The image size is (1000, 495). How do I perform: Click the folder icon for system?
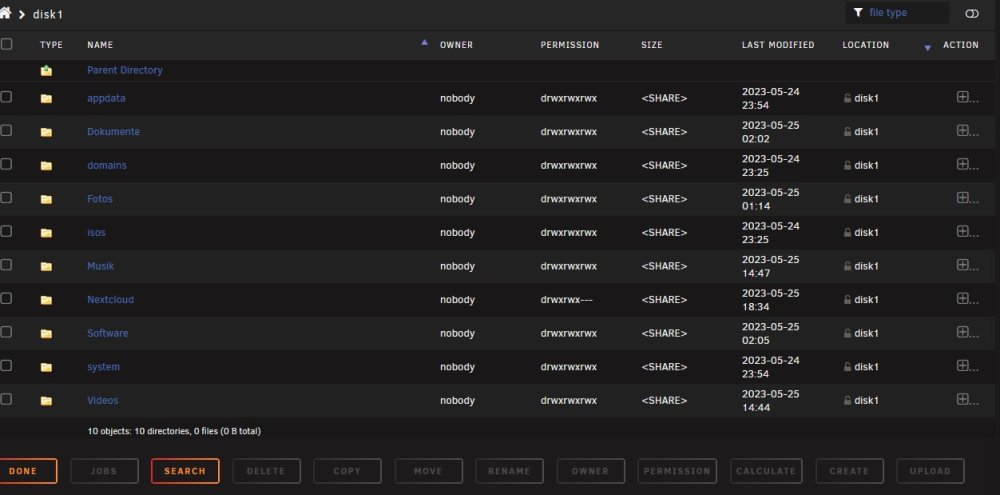click(46, 367)
